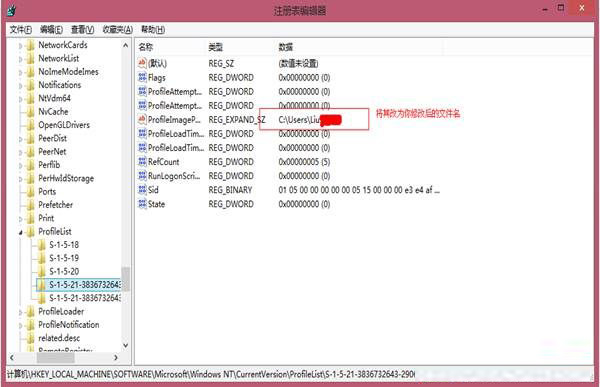Click the NvCache folder icon
The height and width of the screenshot is (387, 600).
(x=31, y=112)
